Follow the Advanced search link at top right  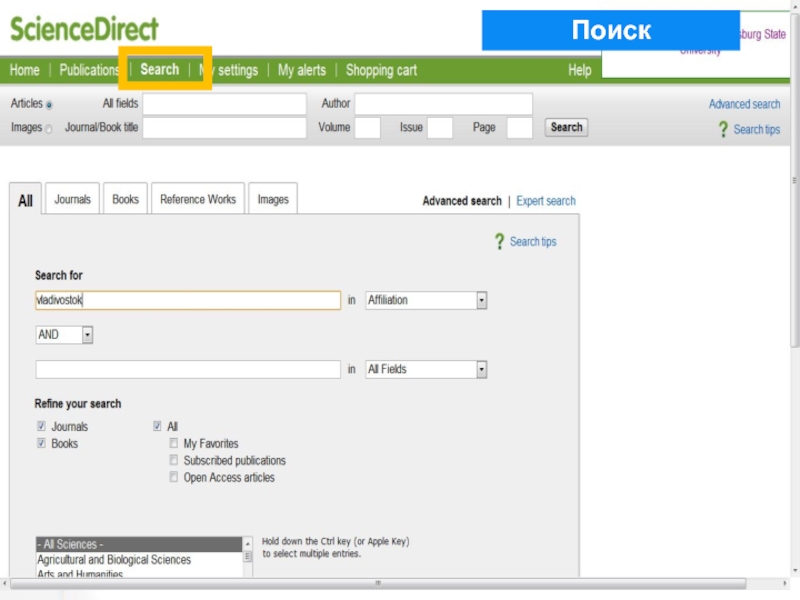coord(744,104)
